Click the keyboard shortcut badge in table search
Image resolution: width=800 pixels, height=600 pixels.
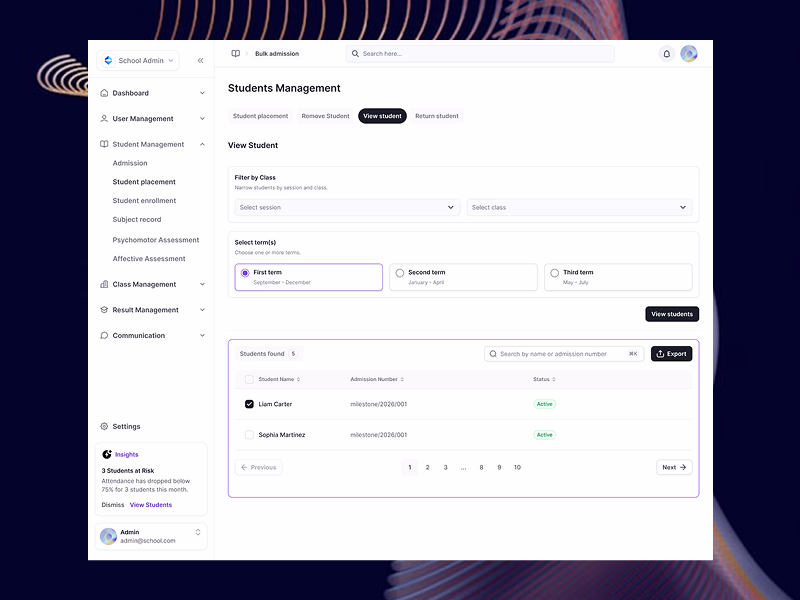click(x=633, y=354)
